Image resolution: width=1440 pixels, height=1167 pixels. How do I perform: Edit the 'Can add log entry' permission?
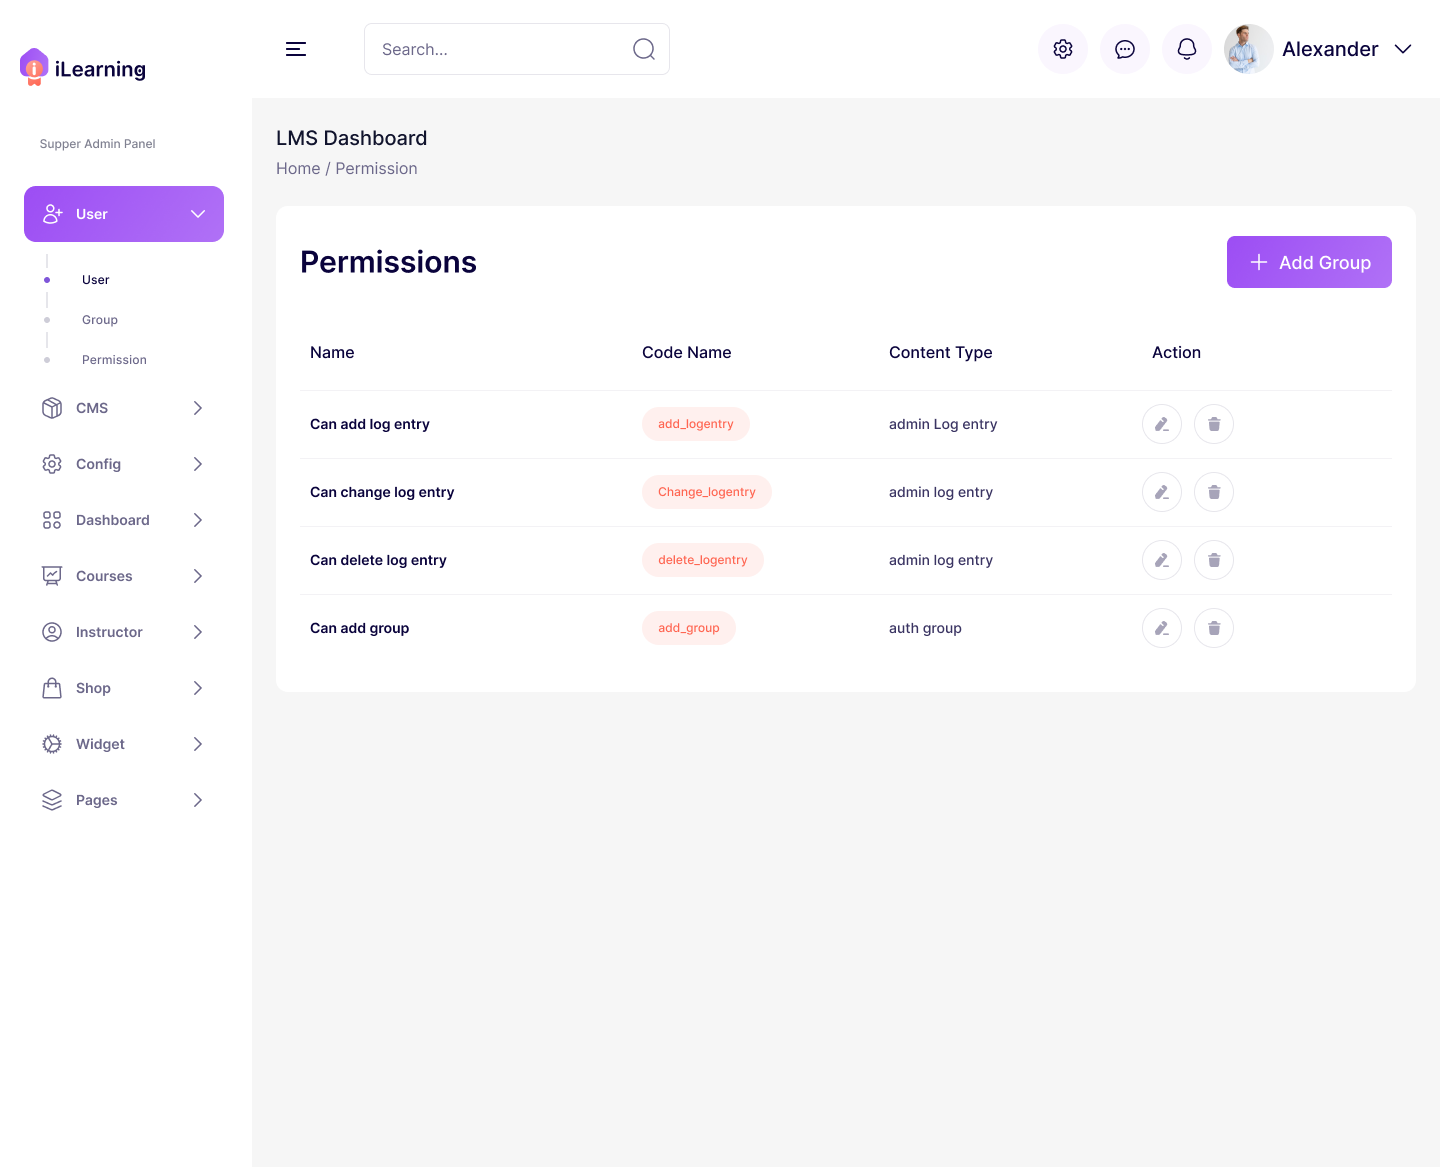click(1161, 424)
